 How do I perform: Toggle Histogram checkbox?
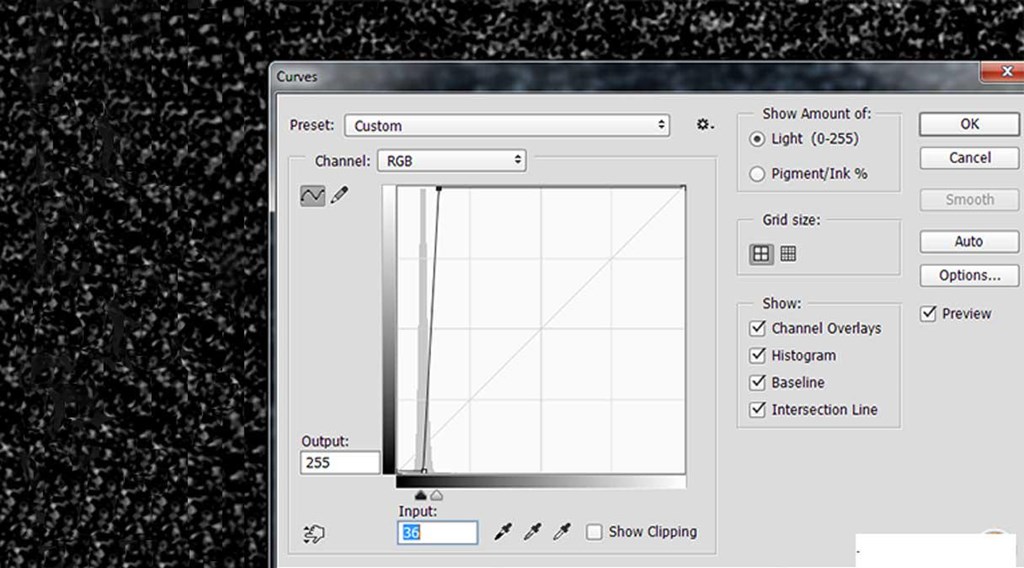(758, 355)
